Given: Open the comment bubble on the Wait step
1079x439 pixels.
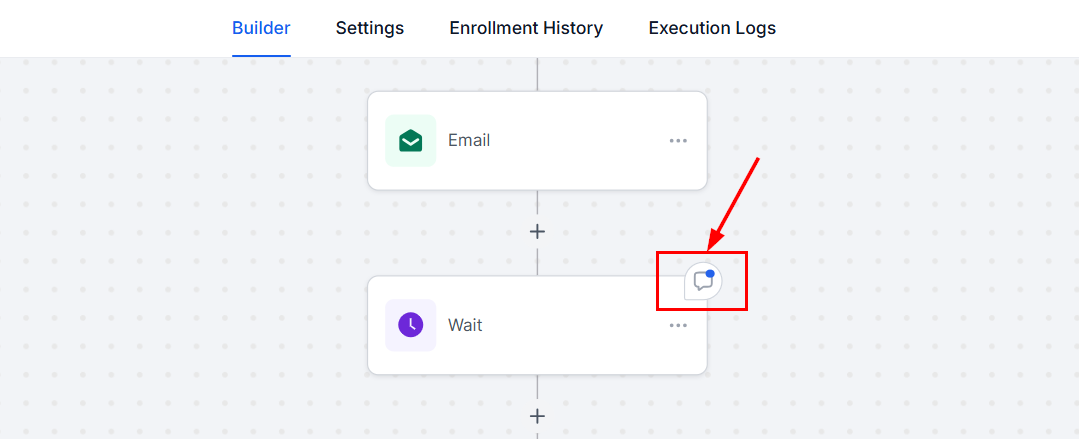Looking at the screenshot, I should point(703,281).
